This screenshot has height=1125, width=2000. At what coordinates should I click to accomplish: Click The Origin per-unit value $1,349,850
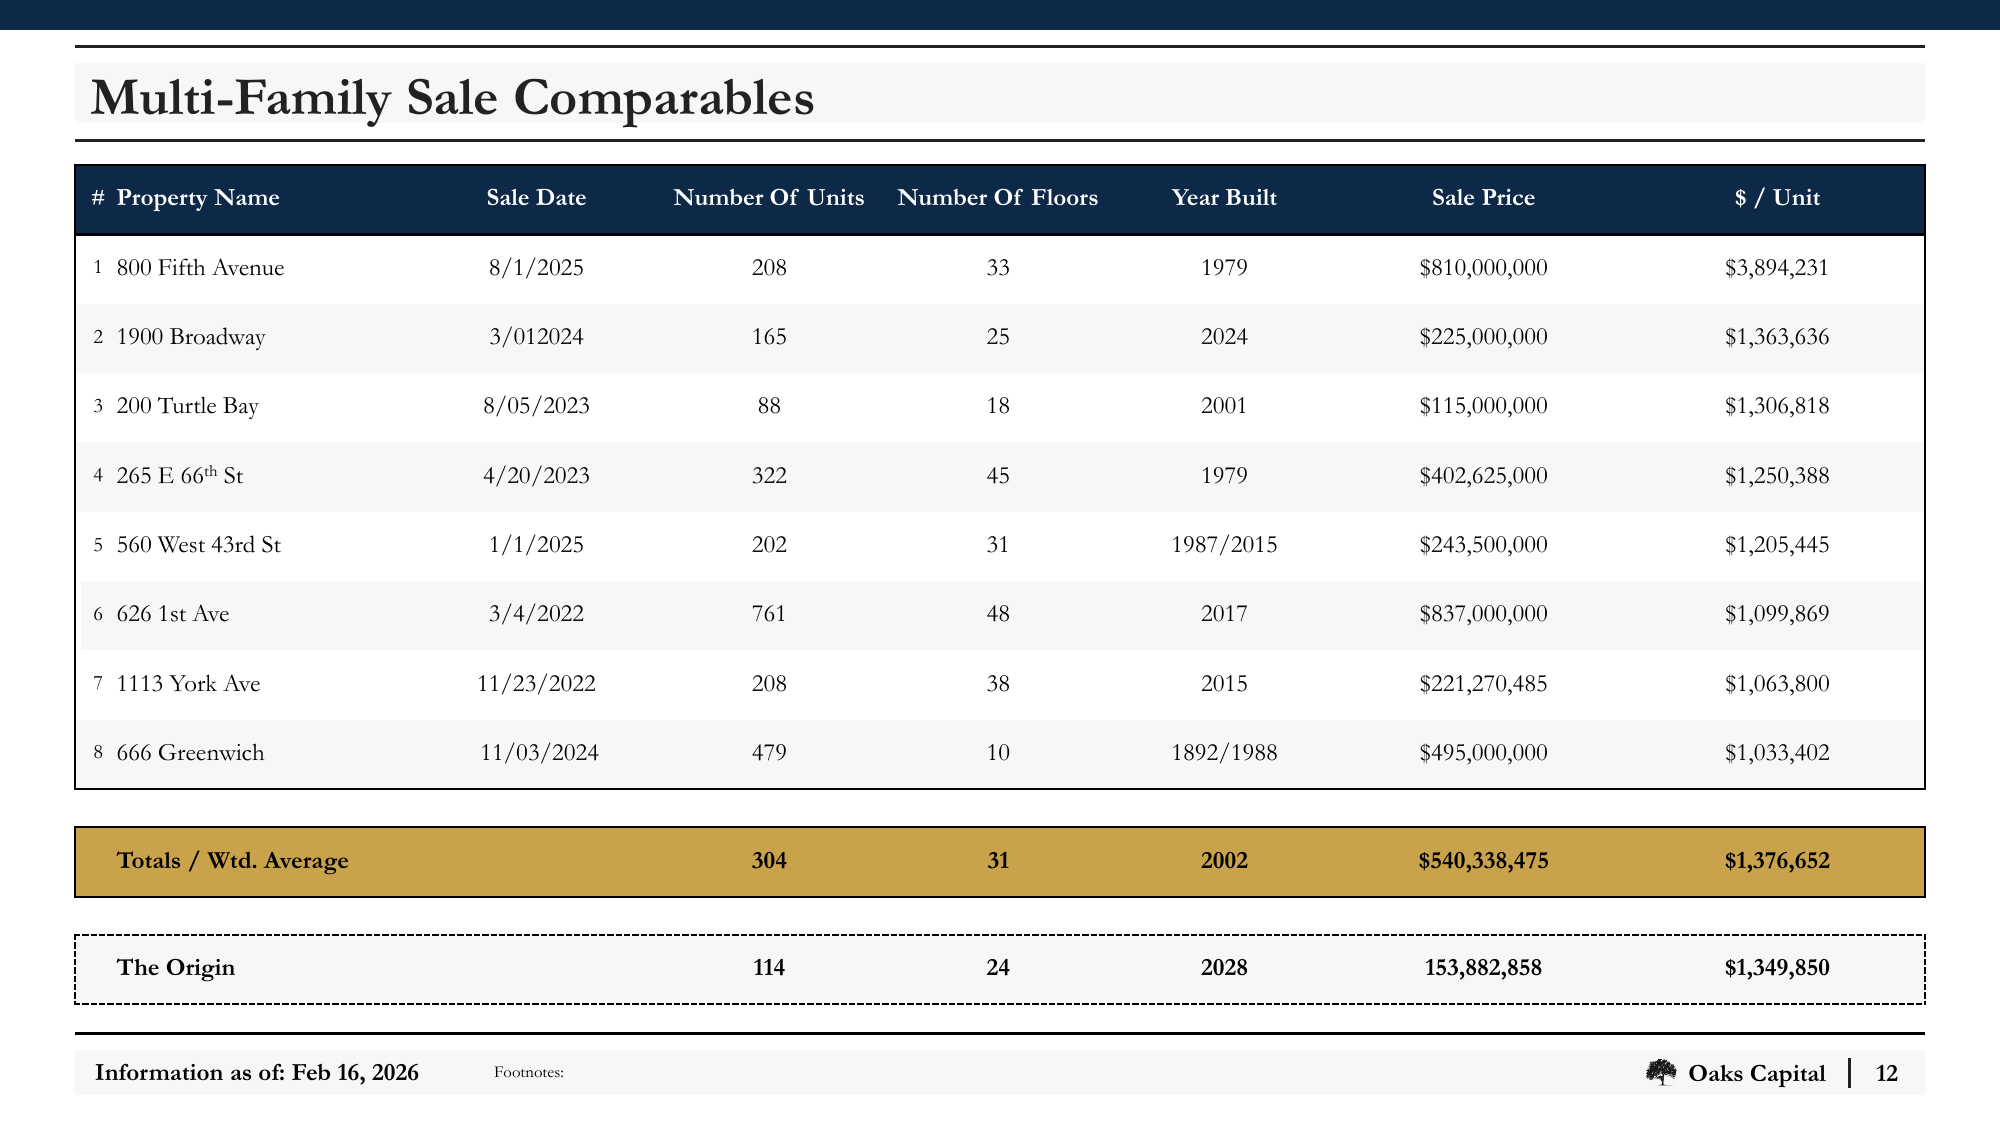point(1777,968)
